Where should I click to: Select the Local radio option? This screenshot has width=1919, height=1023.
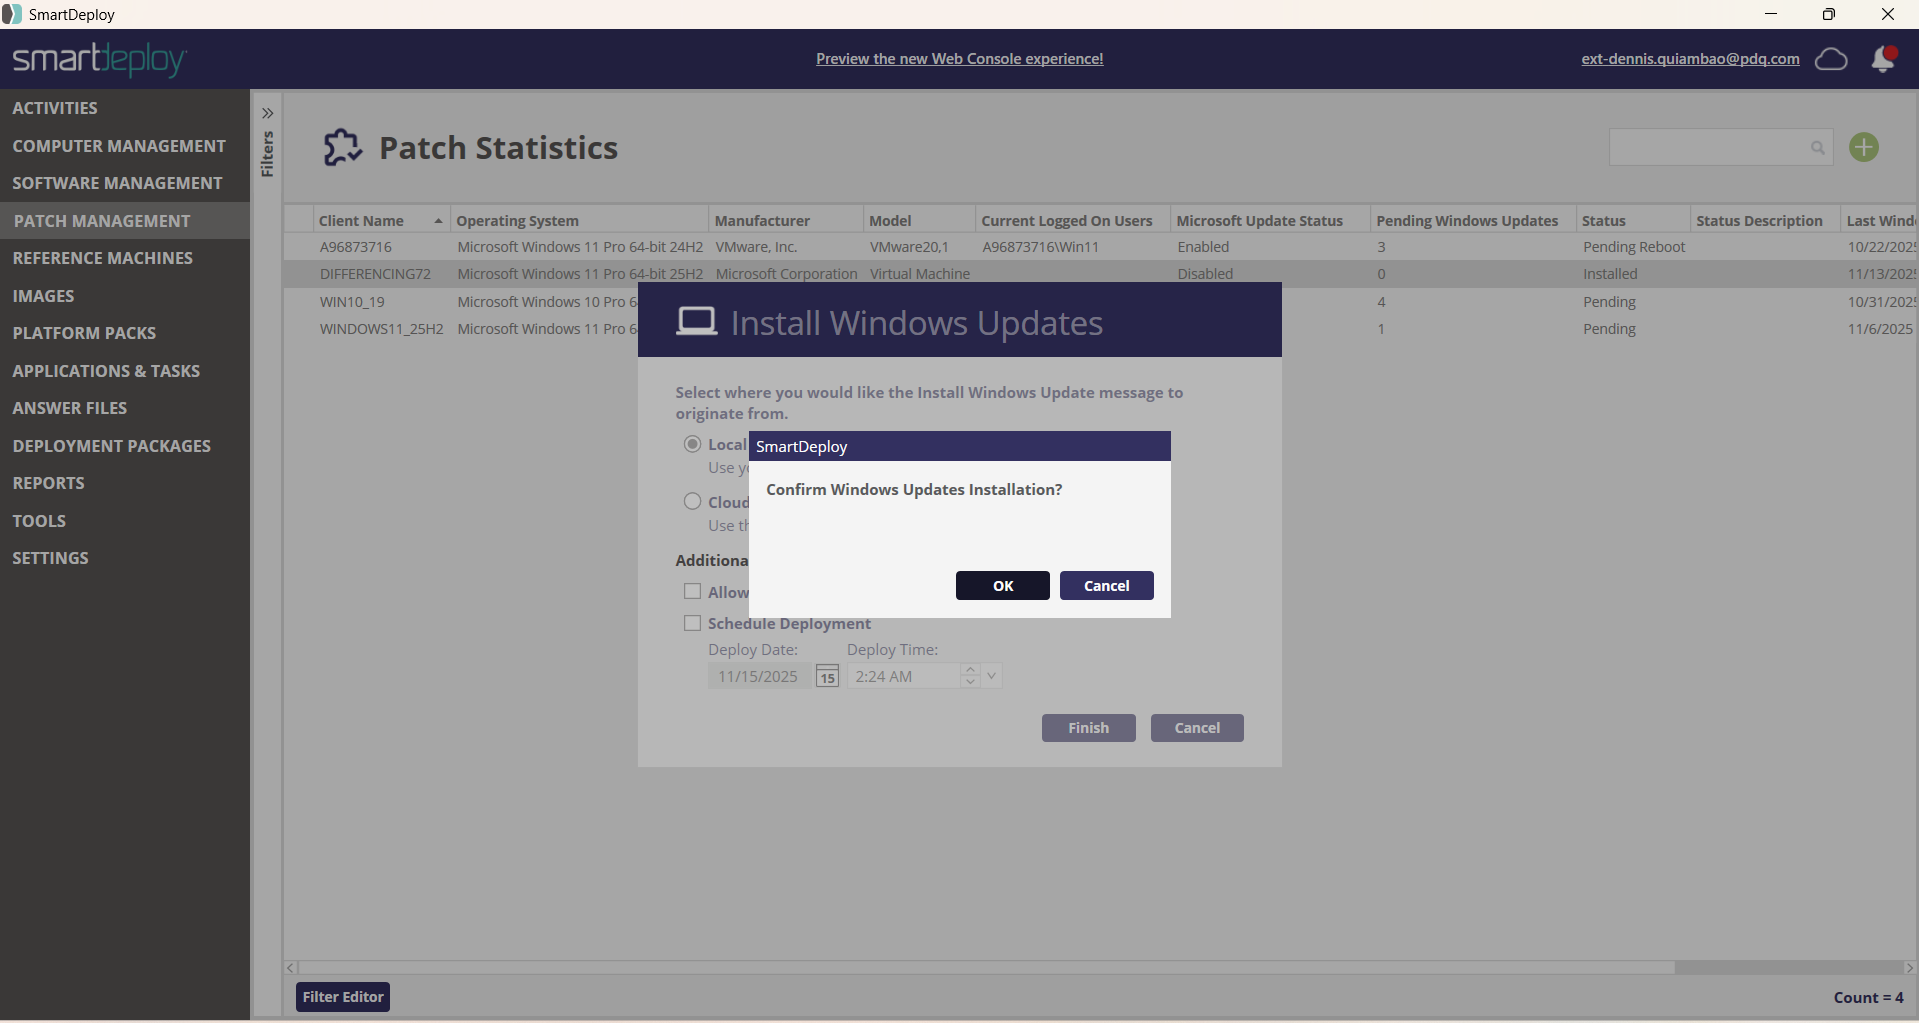[692, 444]
